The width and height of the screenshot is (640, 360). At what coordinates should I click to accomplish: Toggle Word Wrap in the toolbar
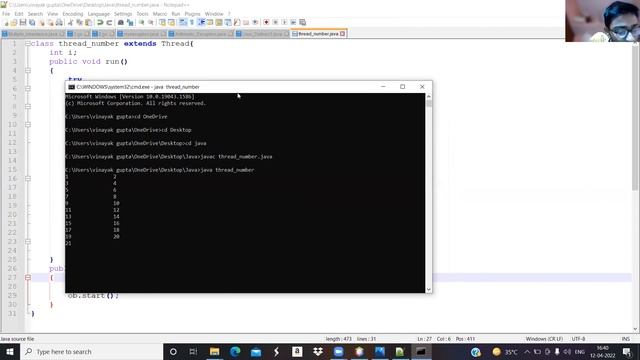pyautogui.click(x=182, y=22)
